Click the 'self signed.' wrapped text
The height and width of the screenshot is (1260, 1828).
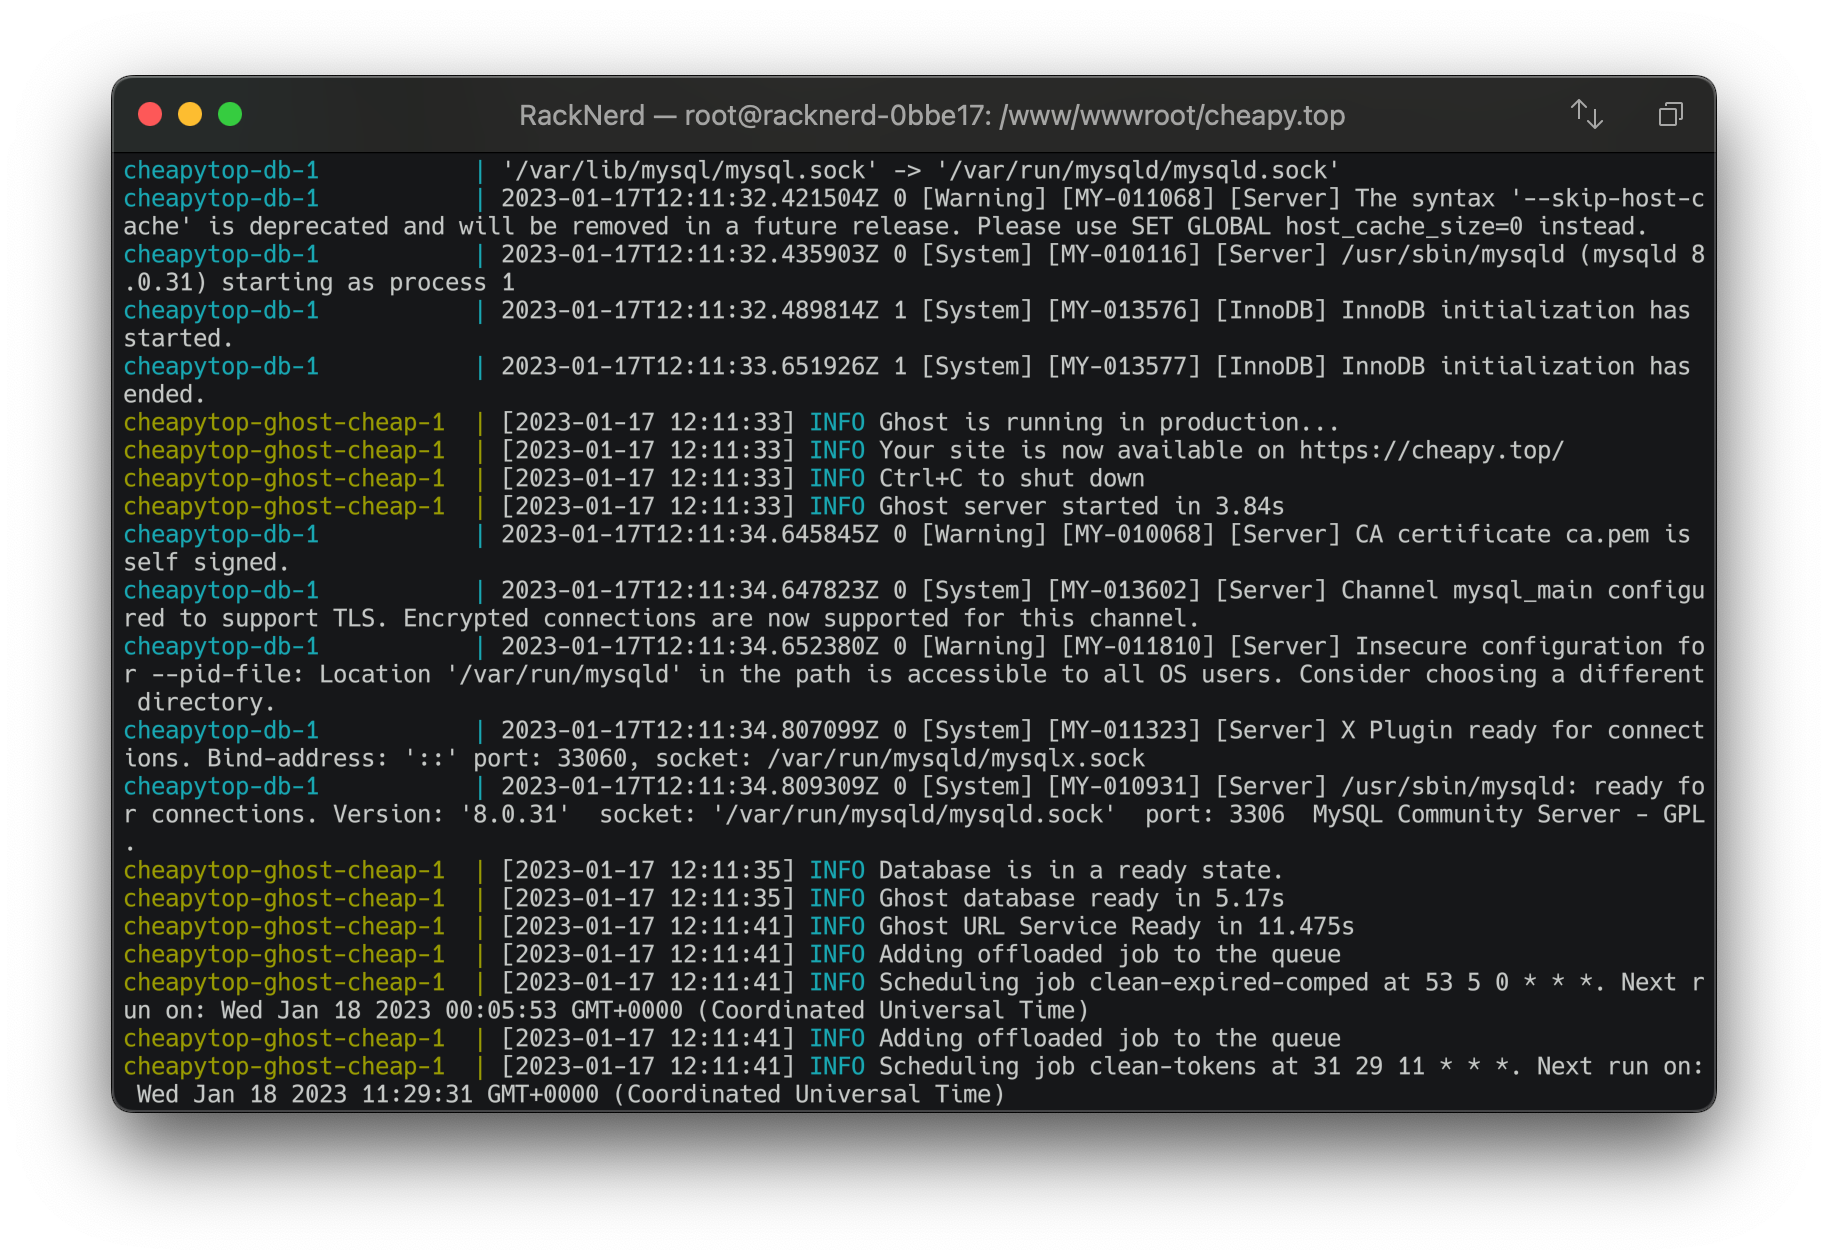click(206, 562)
